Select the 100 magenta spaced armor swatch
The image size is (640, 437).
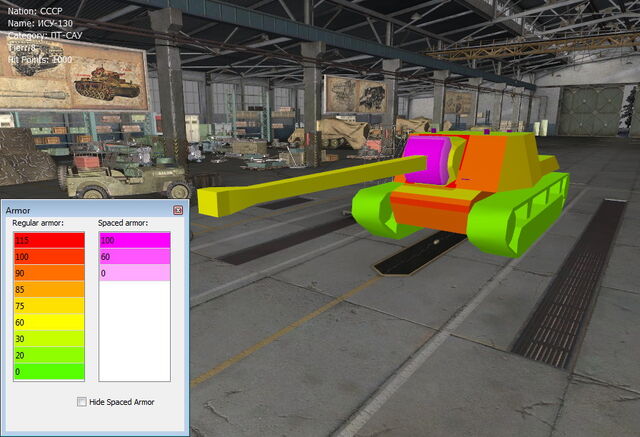point(135,240)
